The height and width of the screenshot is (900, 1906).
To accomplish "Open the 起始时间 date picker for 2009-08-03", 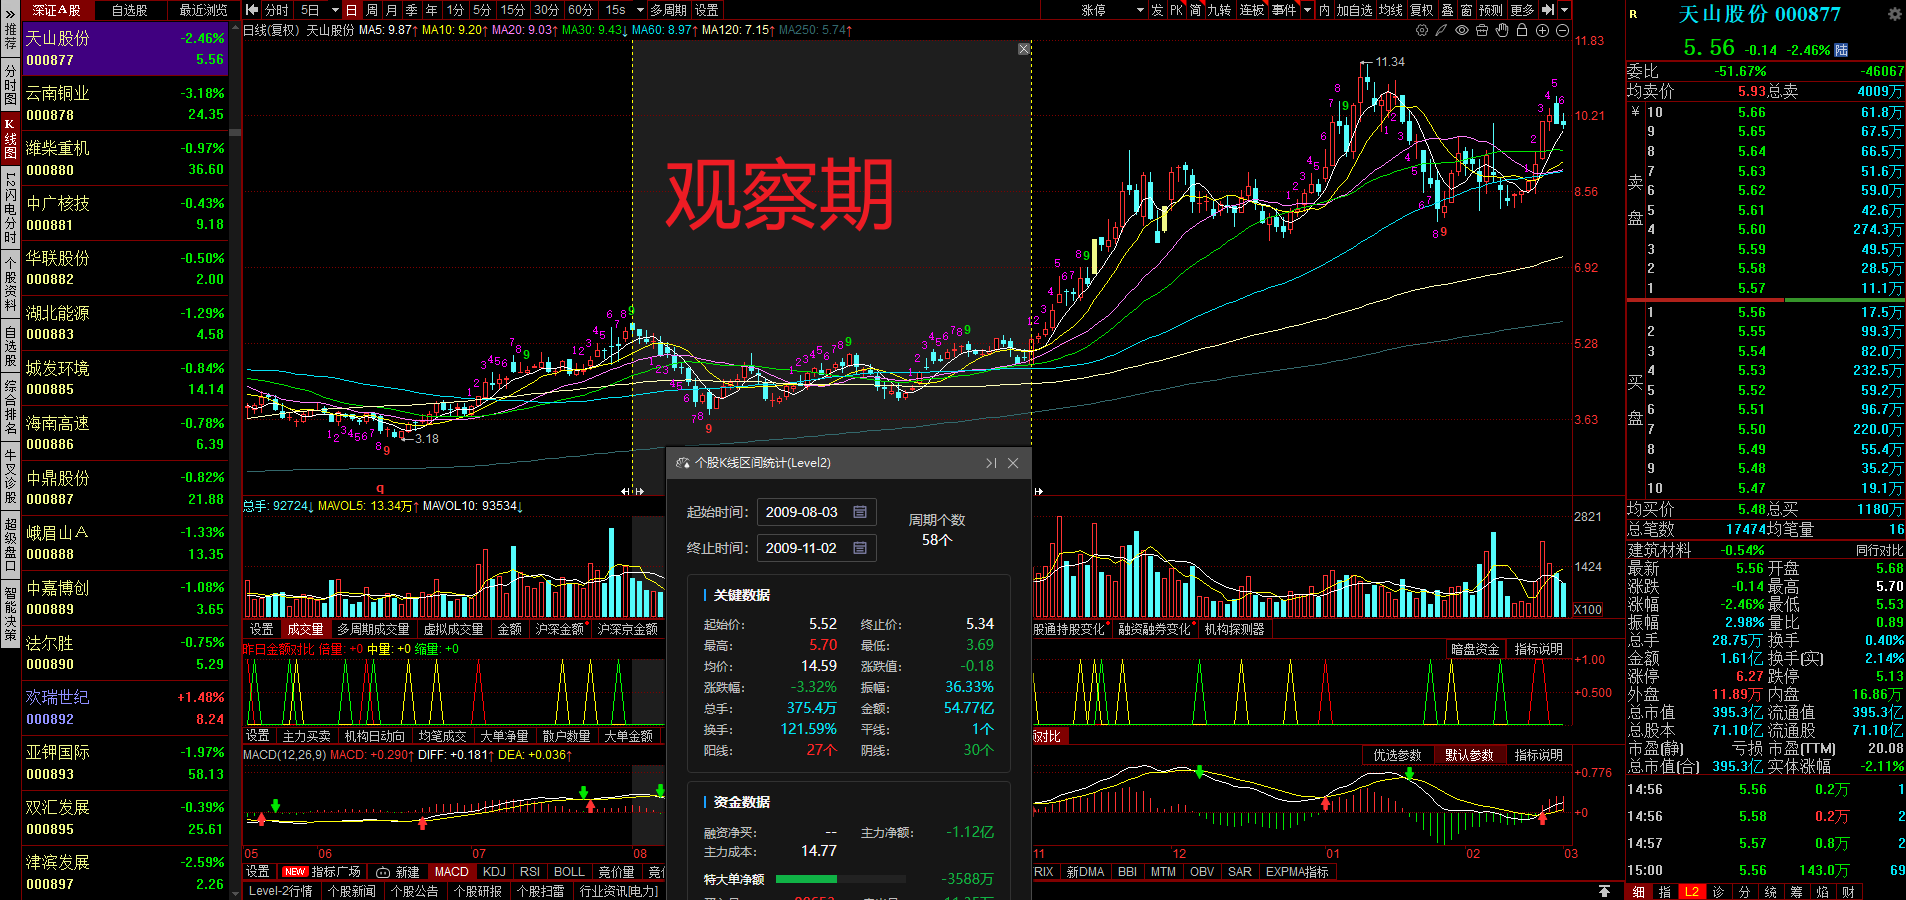I will [x=858, y=511].
